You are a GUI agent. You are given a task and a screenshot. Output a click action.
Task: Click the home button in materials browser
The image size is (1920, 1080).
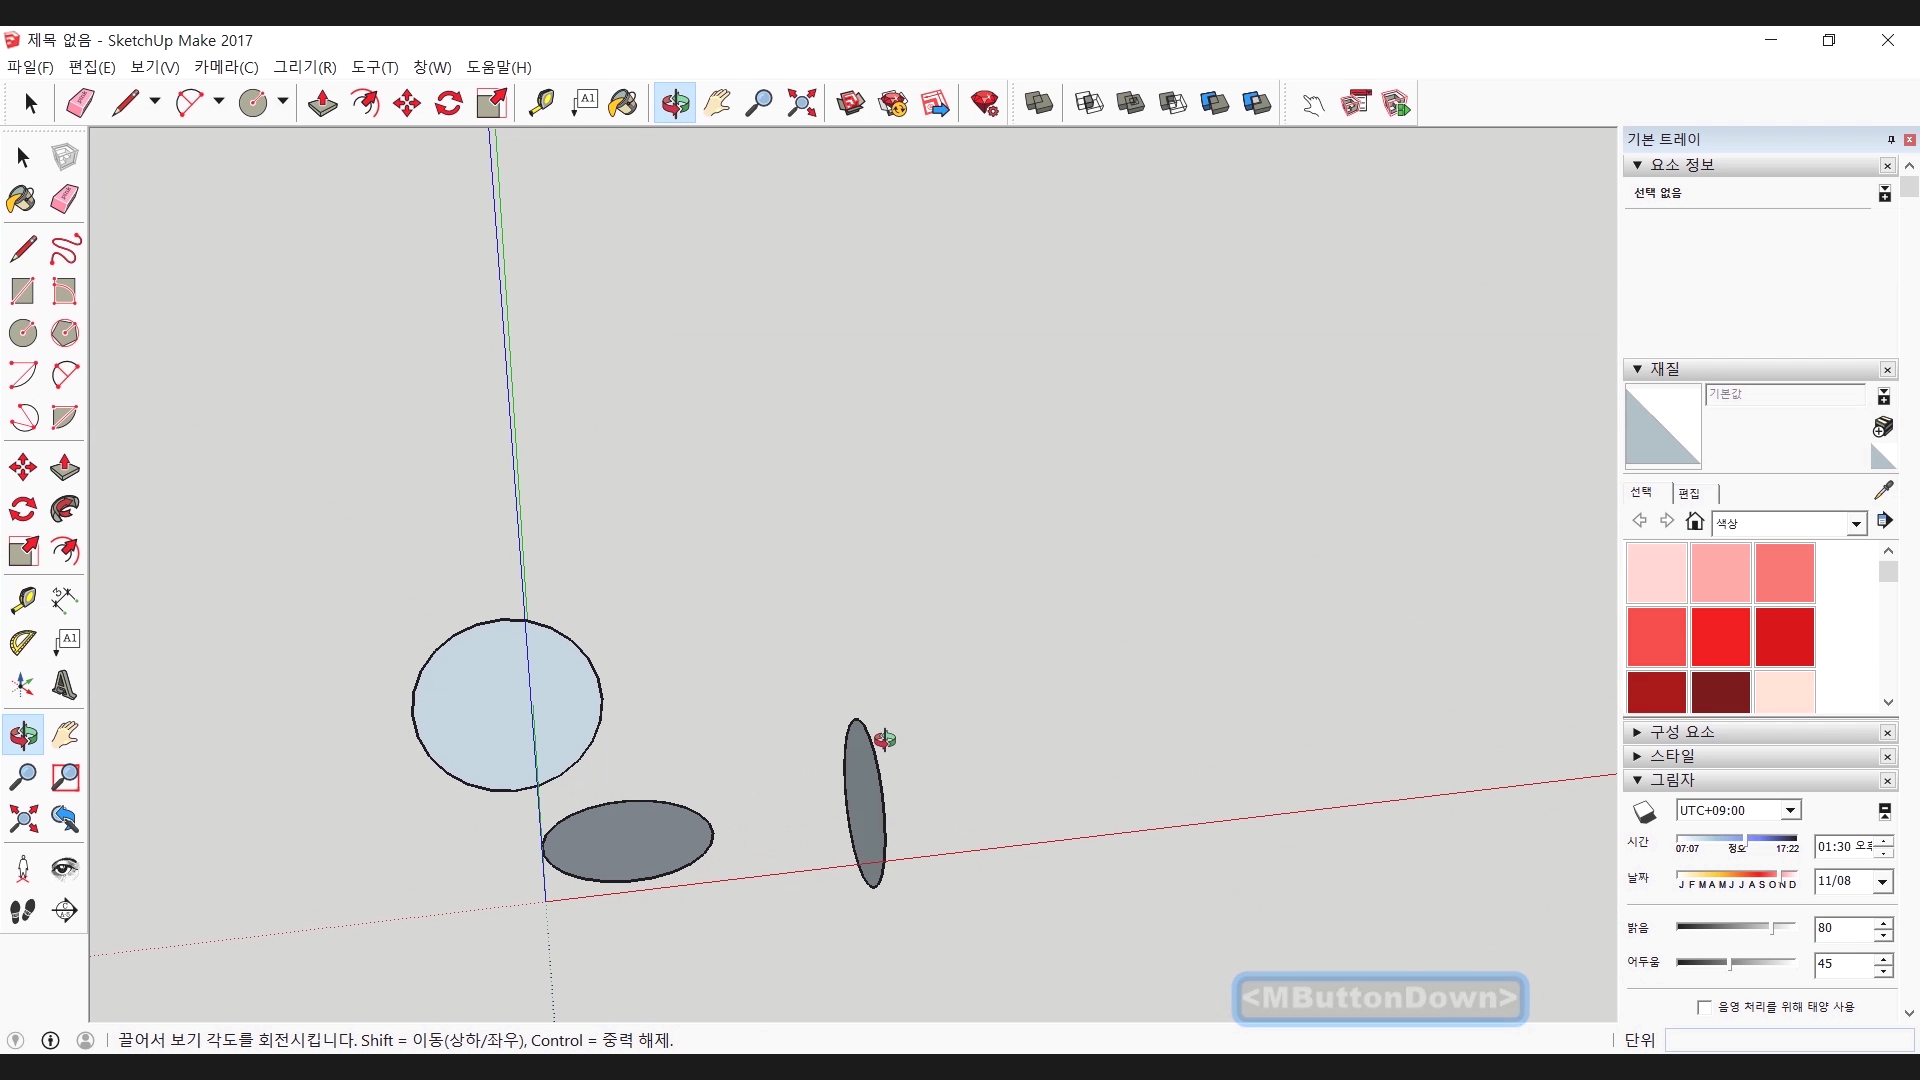click(1694, 521)
